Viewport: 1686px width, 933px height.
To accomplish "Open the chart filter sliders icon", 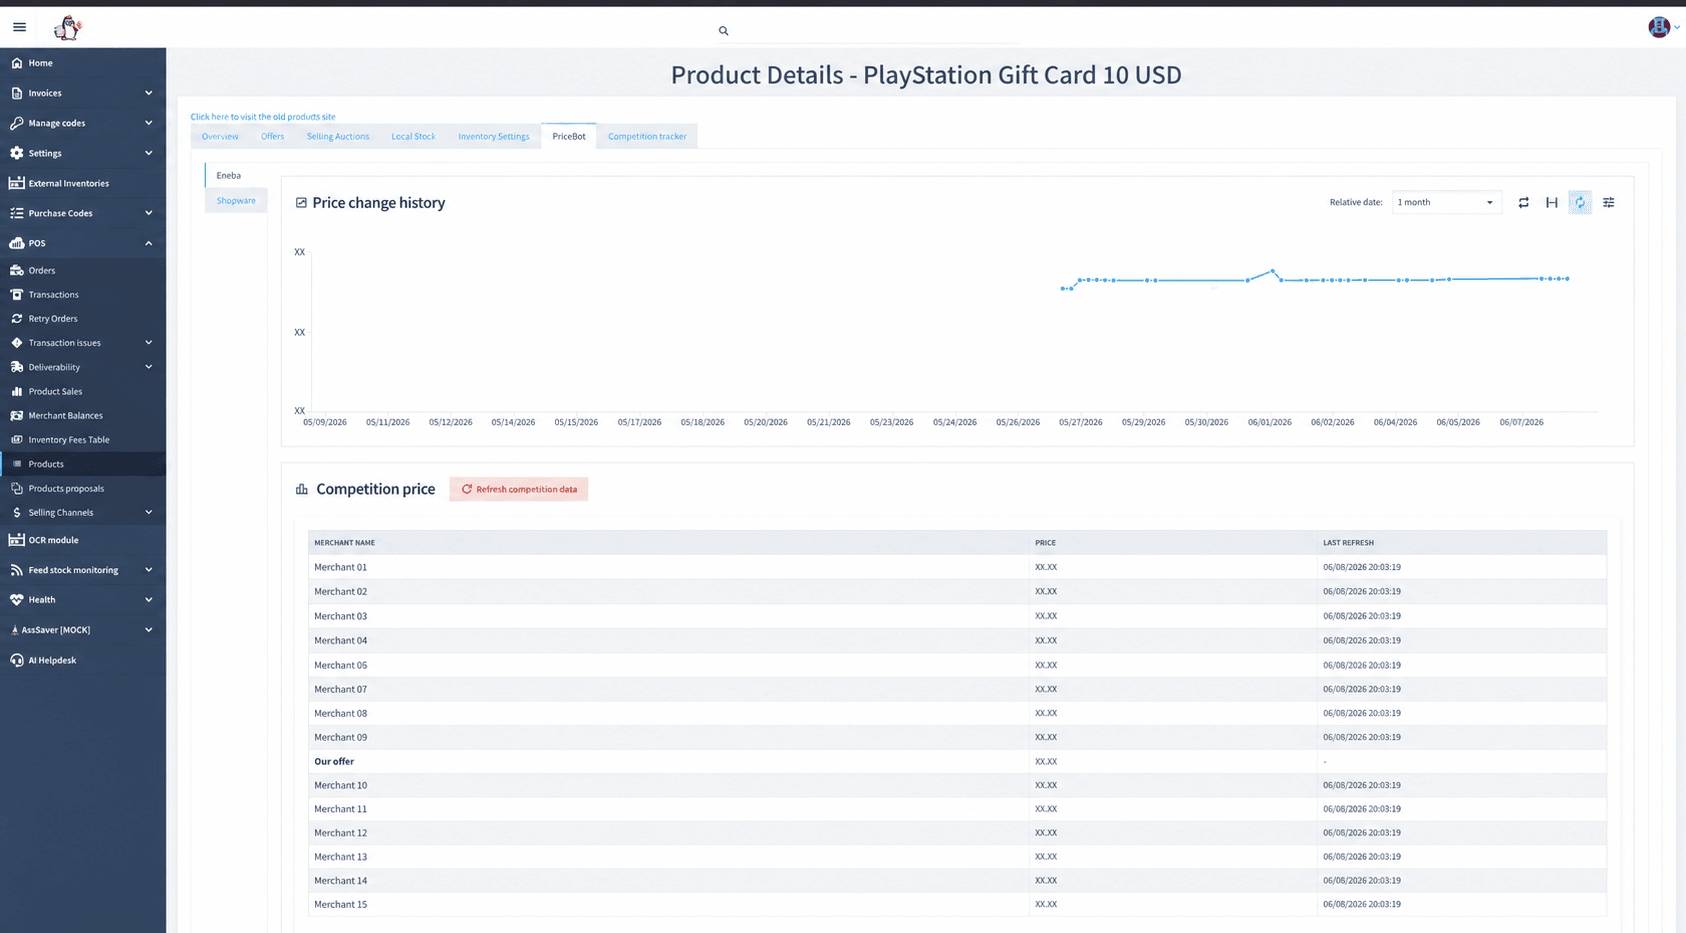I will pos(1608,203).
